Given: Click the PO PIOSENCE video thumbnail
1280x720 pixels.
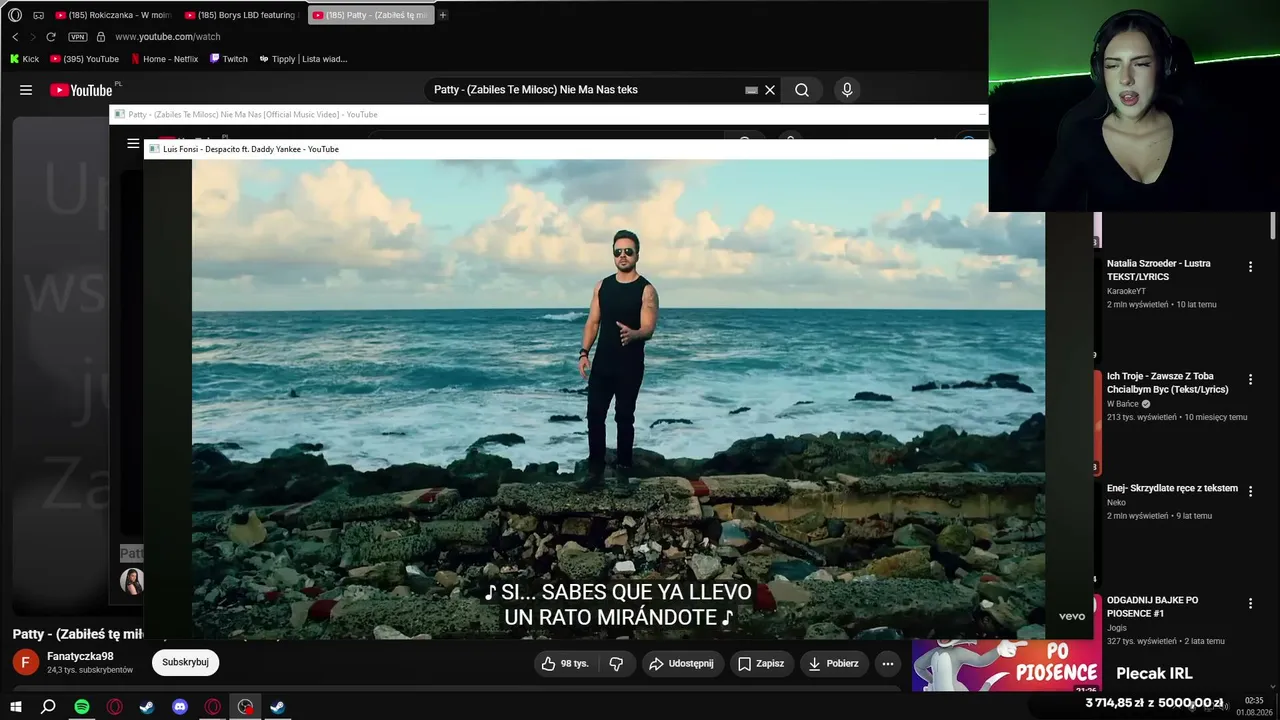Looking at the screenshot, I should click(1006, 665).
